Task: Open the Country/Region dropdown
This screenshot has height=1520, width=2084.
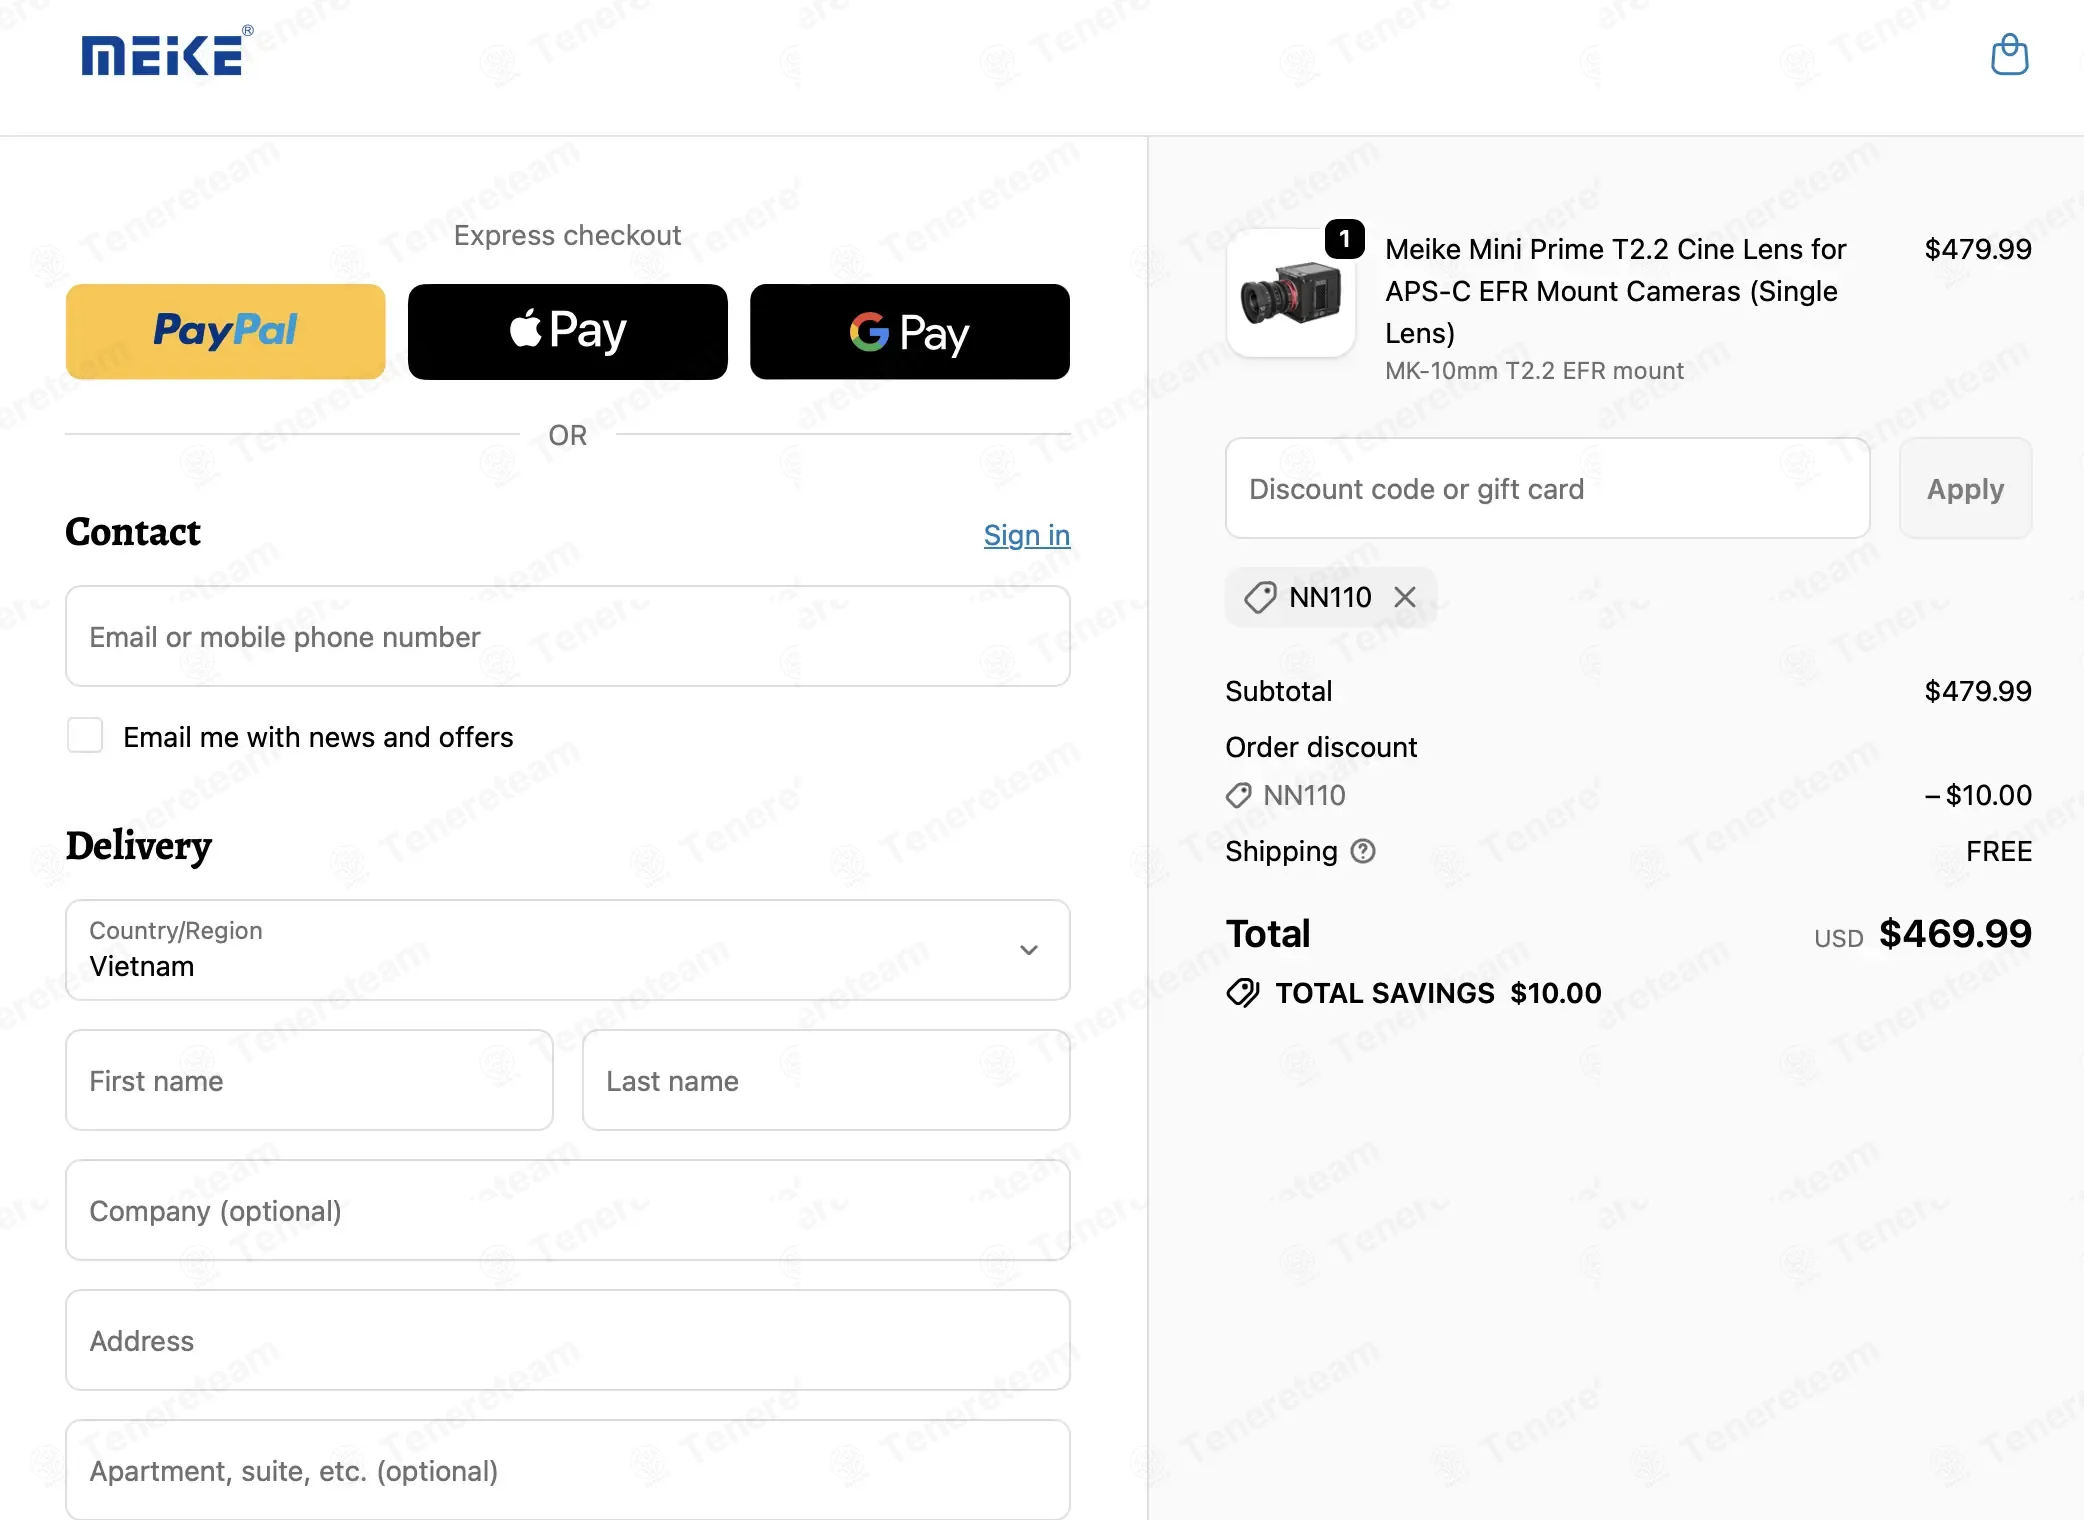Action: point(568,949)
